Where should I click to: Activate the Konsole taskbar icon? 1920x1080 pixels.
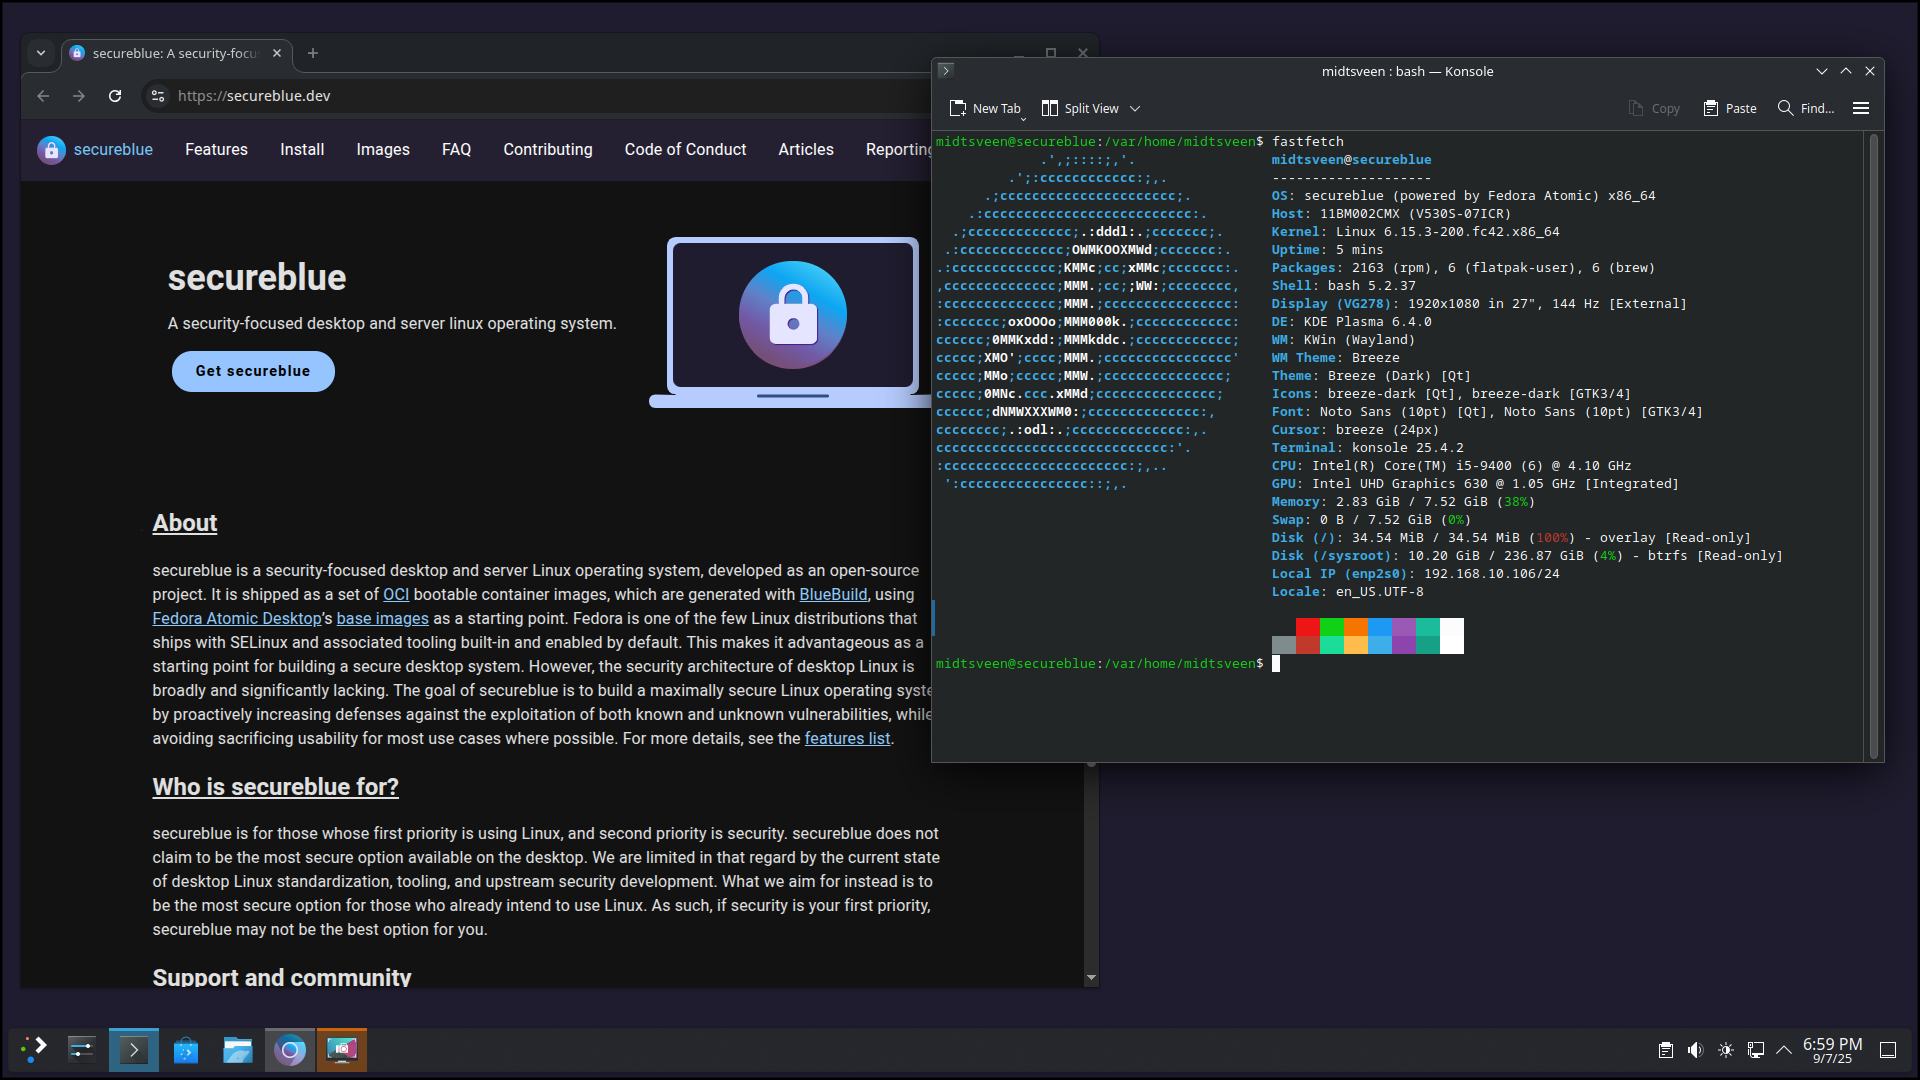pyautogui.click(x=134, y=1049)
